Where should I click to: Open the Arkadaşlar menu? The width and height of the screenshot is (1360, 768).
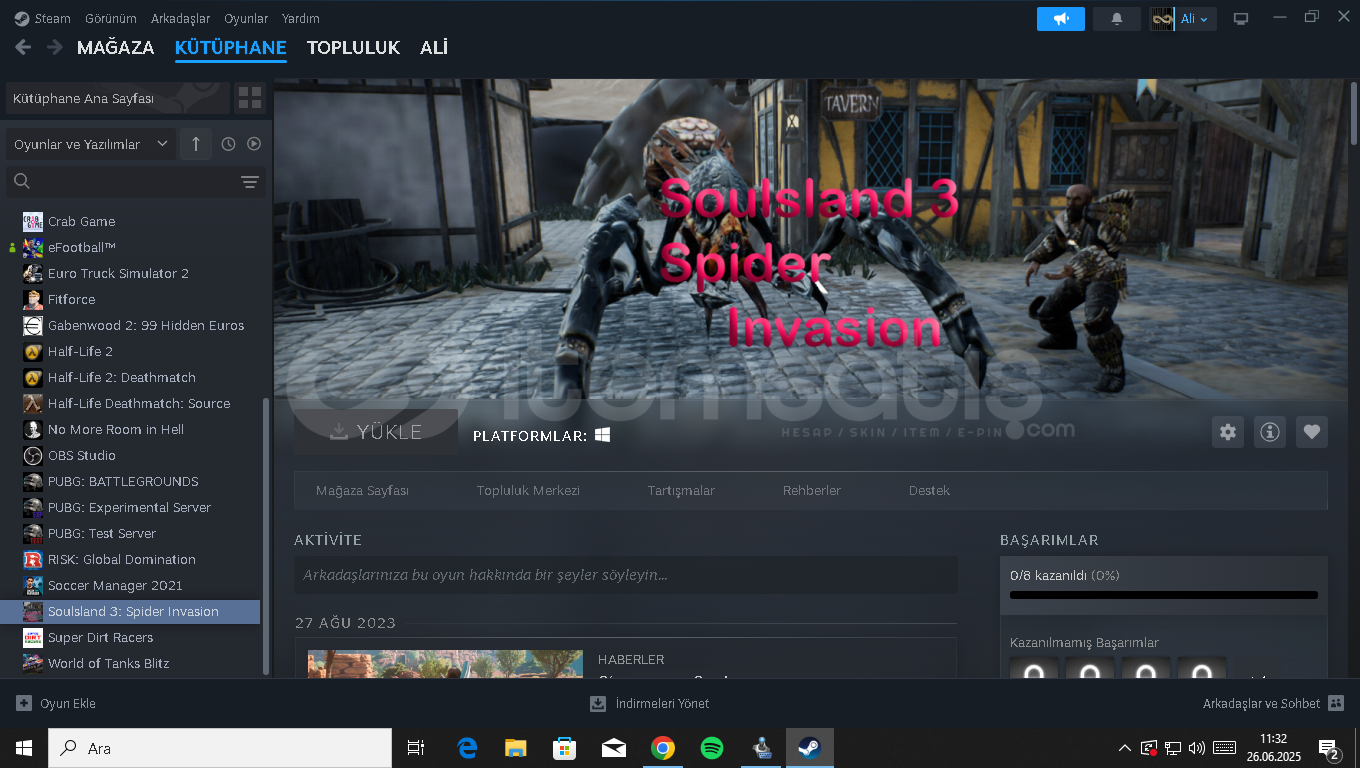181,18
